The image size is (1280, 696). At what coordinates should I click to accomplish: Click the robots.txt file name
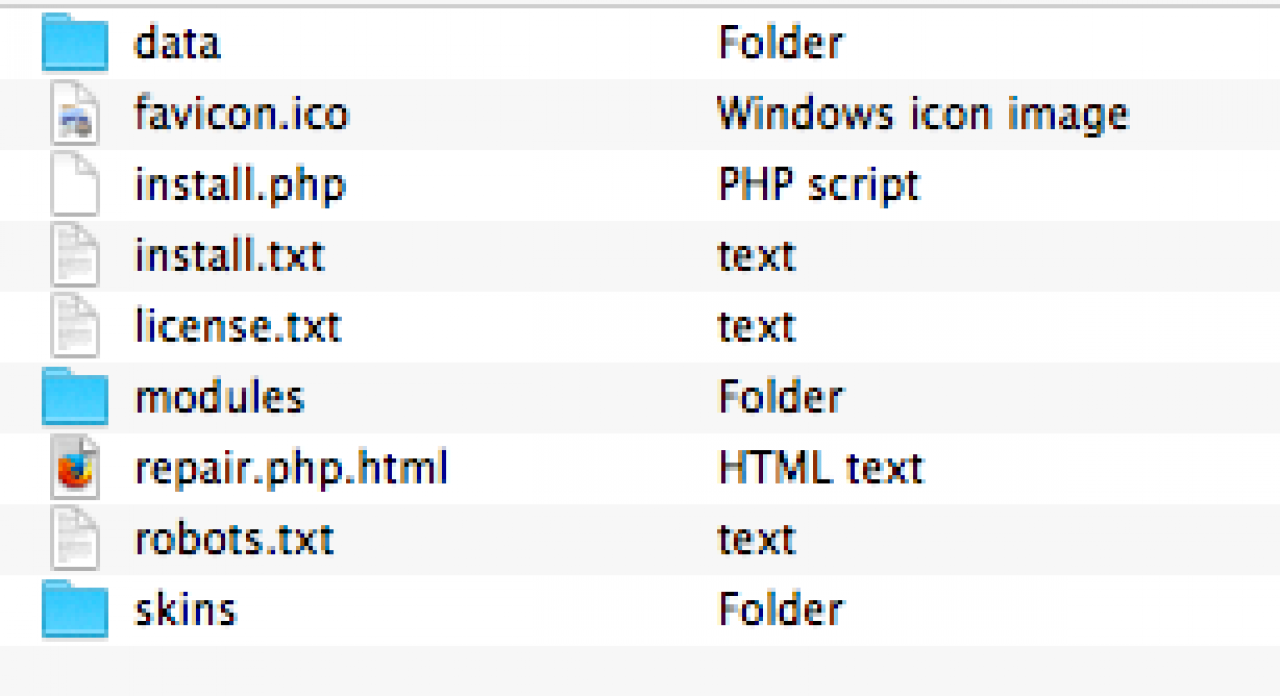coord(234,540)
